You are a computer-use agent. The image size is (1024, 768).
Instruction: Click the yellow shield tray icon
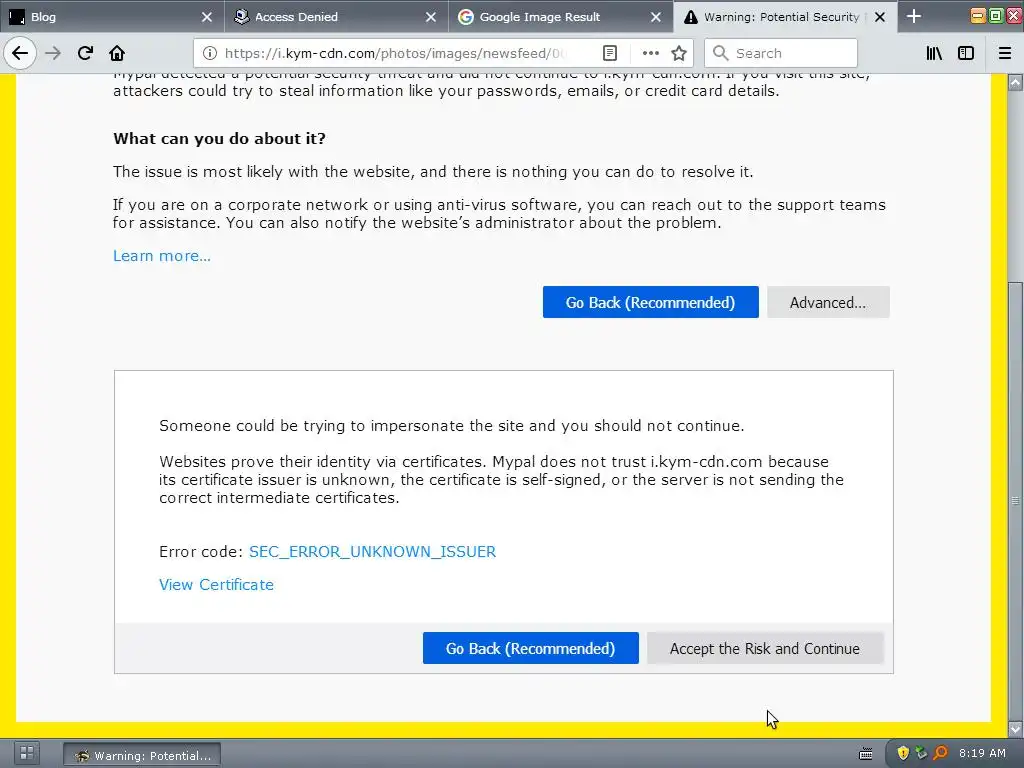903,753
